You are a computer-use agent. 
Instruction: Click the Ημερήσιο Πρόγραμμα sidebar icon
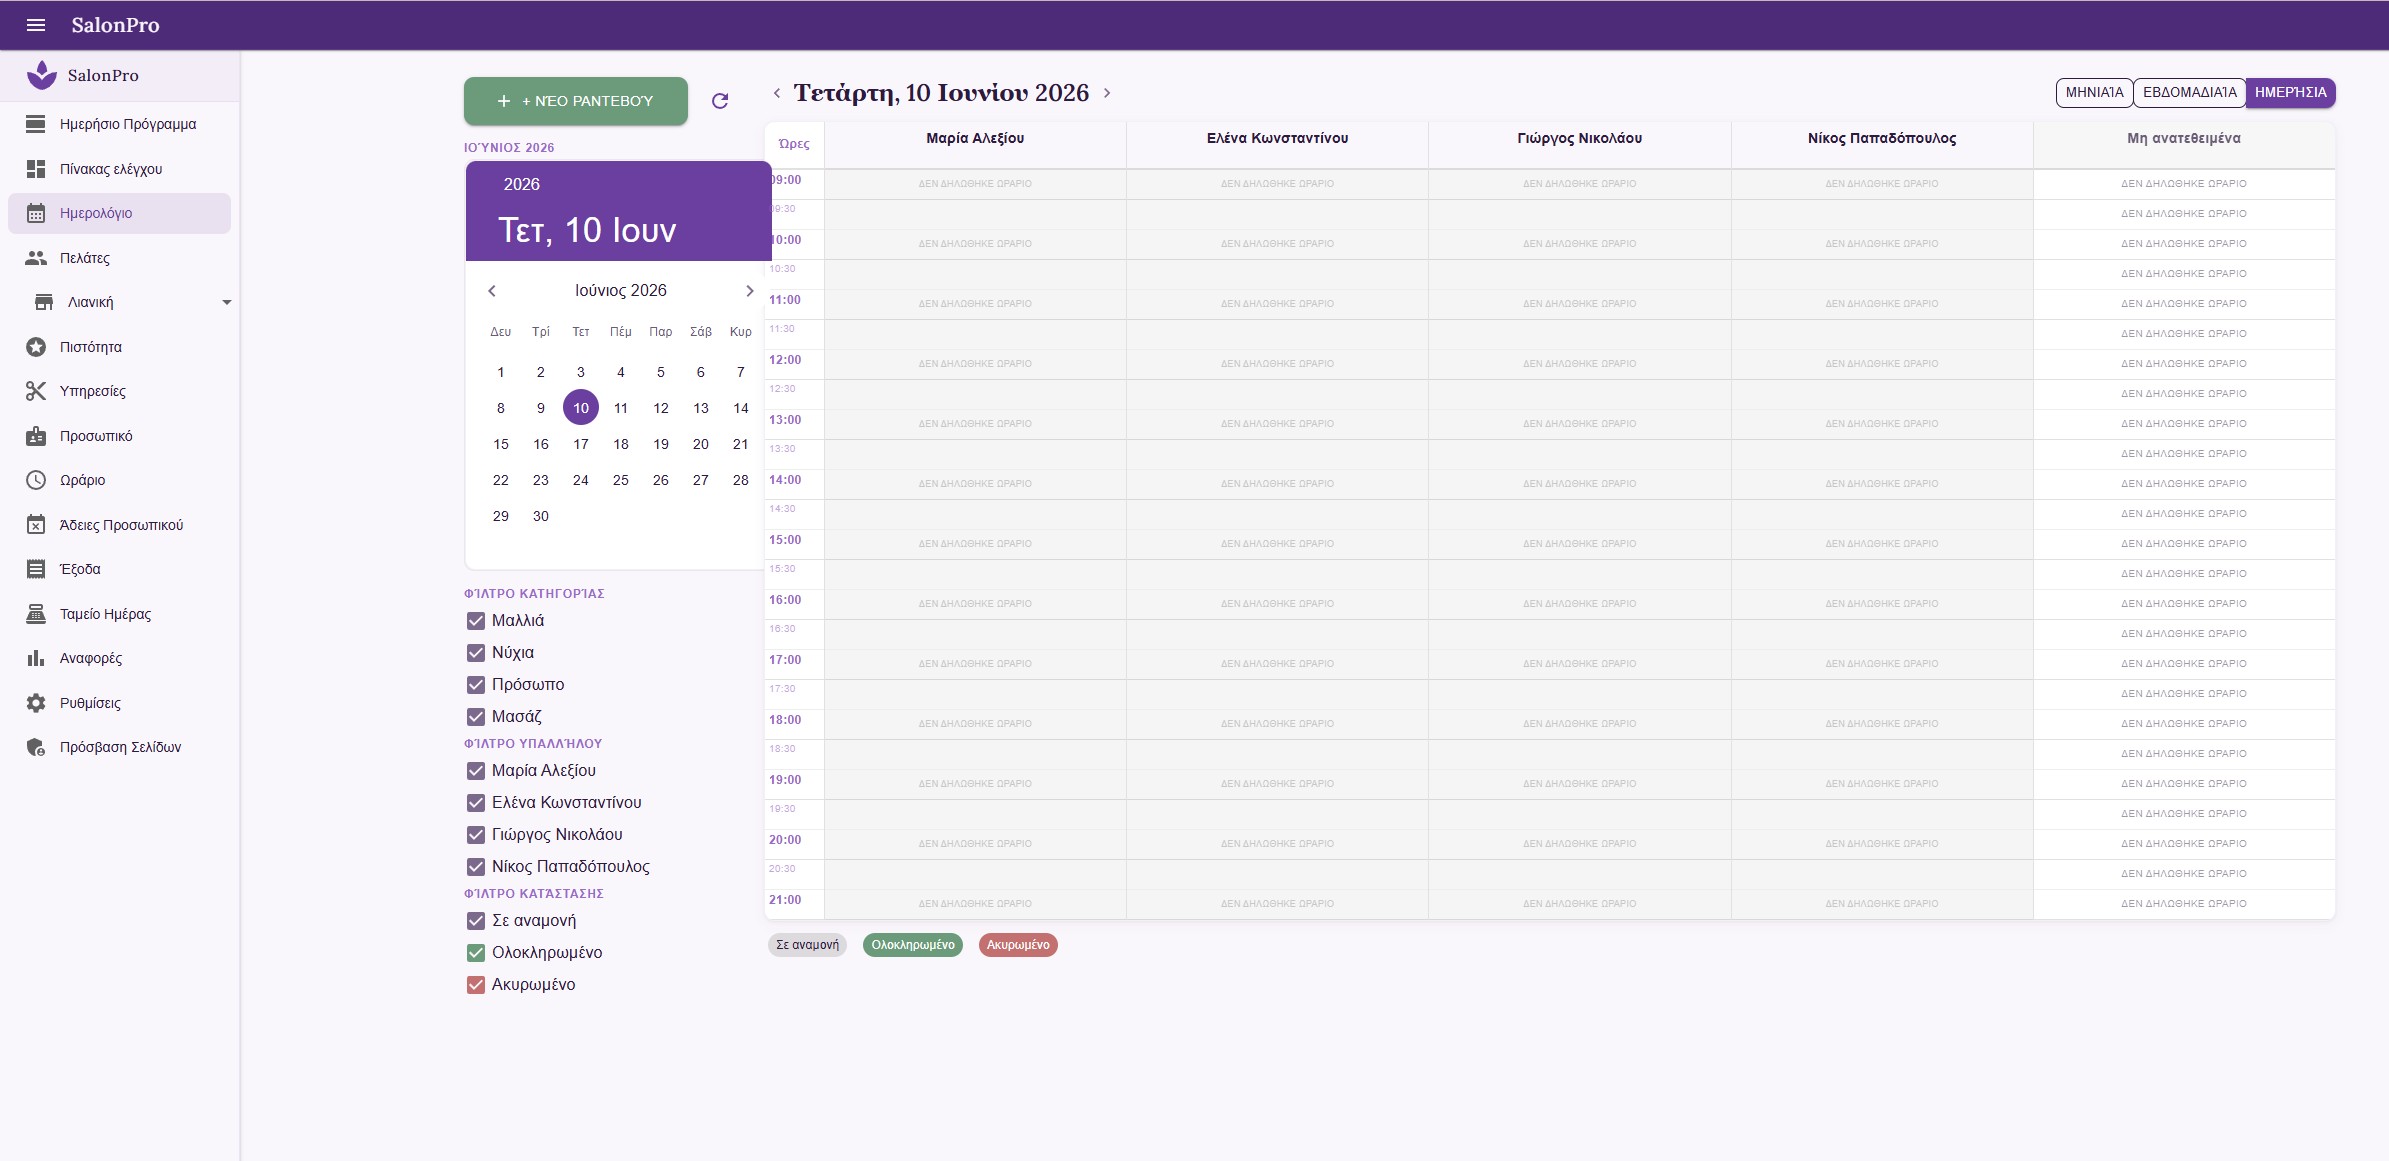pyautogui.click(x=36, y=124)
